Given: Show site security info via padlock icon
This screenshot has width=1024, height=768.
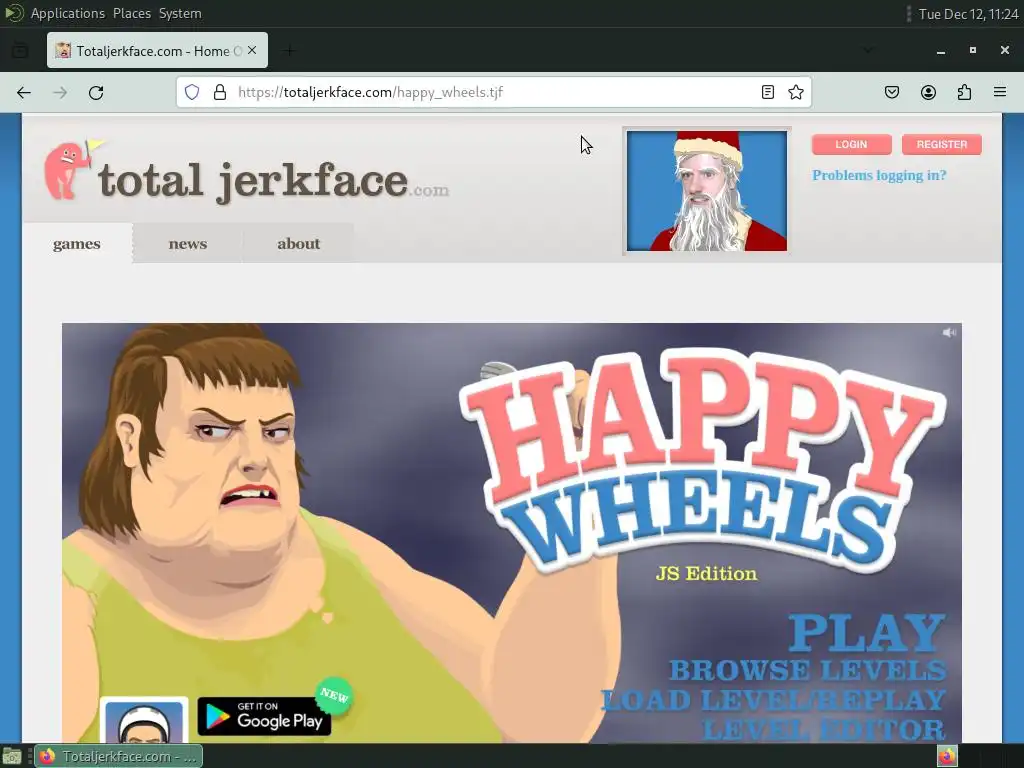Looking at the screenshot, I should coord(220,92).
